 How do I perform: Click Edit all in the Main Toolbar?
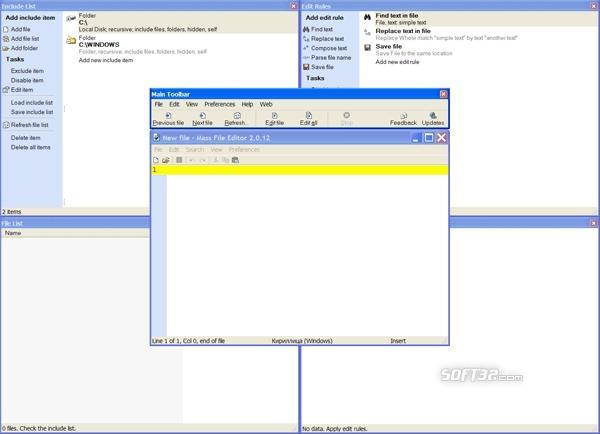click(x=308, y=119)
